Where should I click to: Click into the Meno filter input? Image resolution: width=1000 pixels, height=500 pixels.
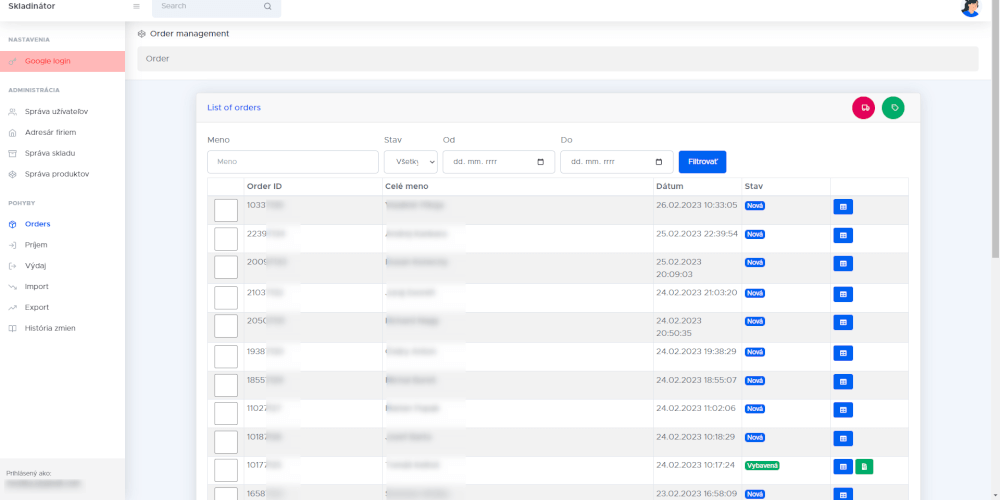tap(292, 162)
